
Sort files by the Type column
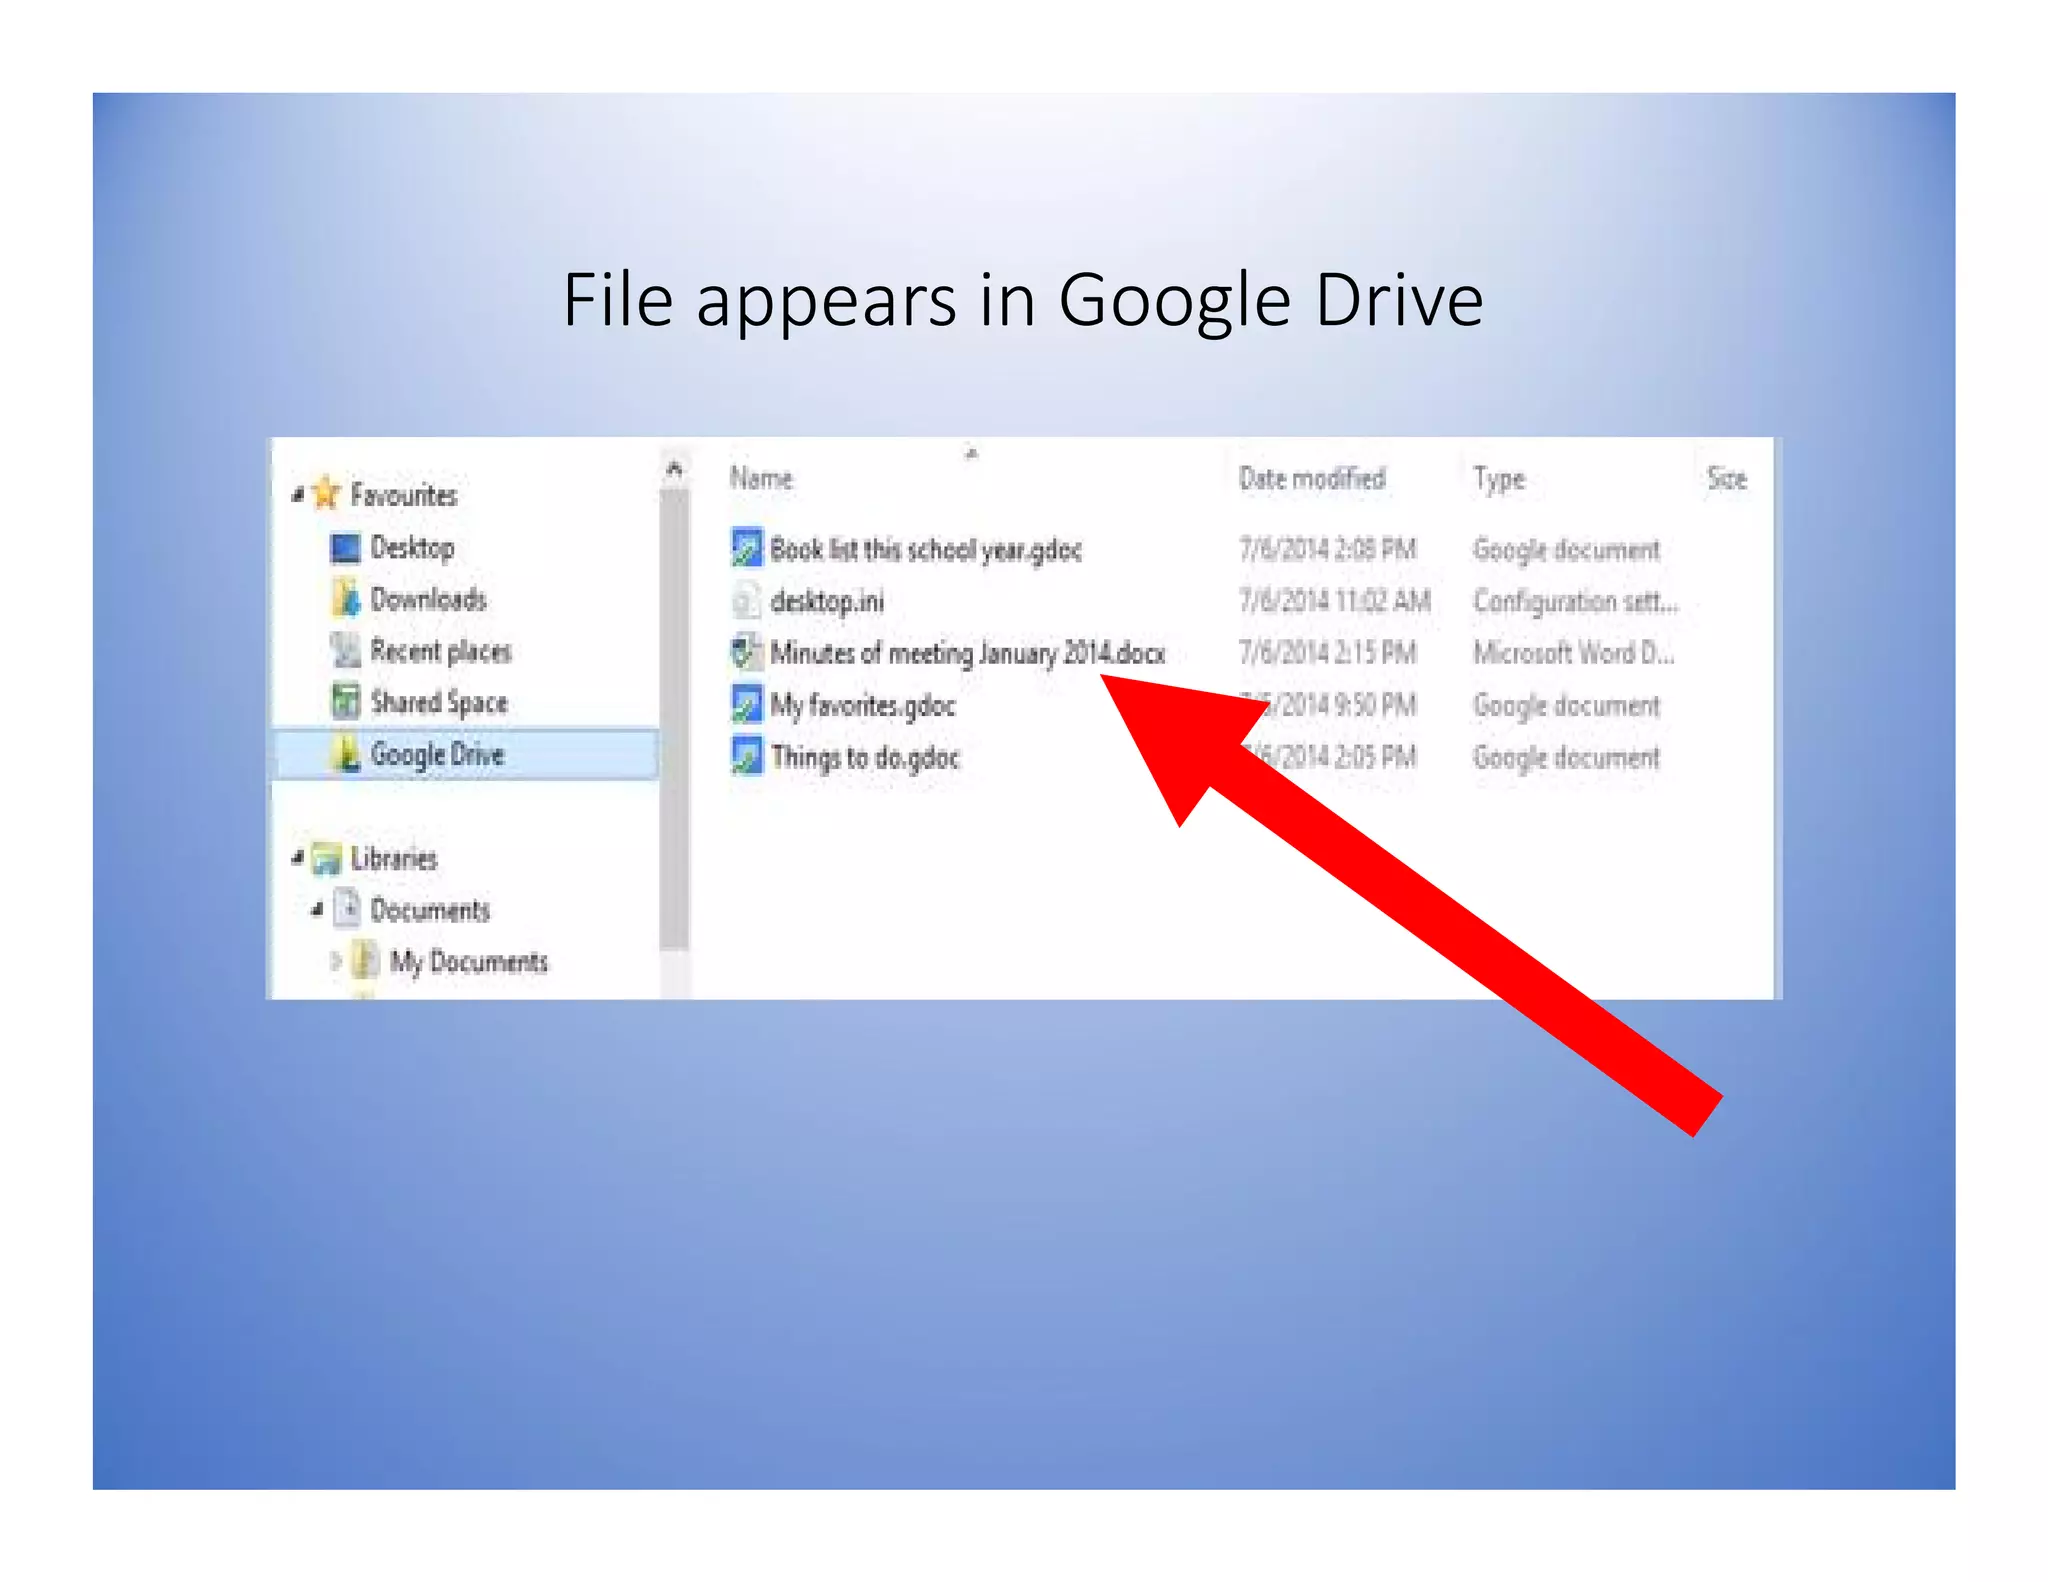pos(1498,479)
